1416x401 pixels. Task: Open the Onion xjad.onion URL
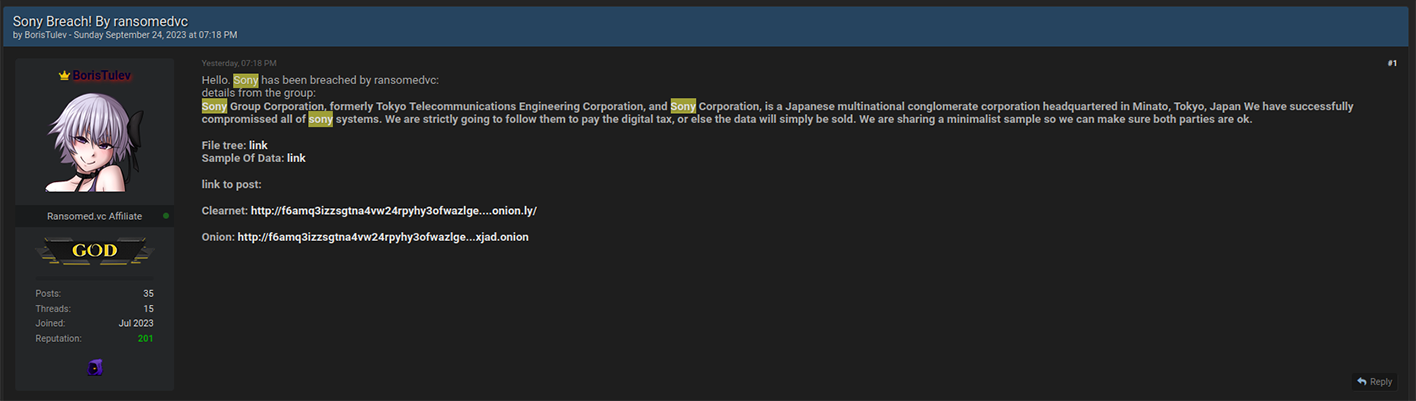383,237
